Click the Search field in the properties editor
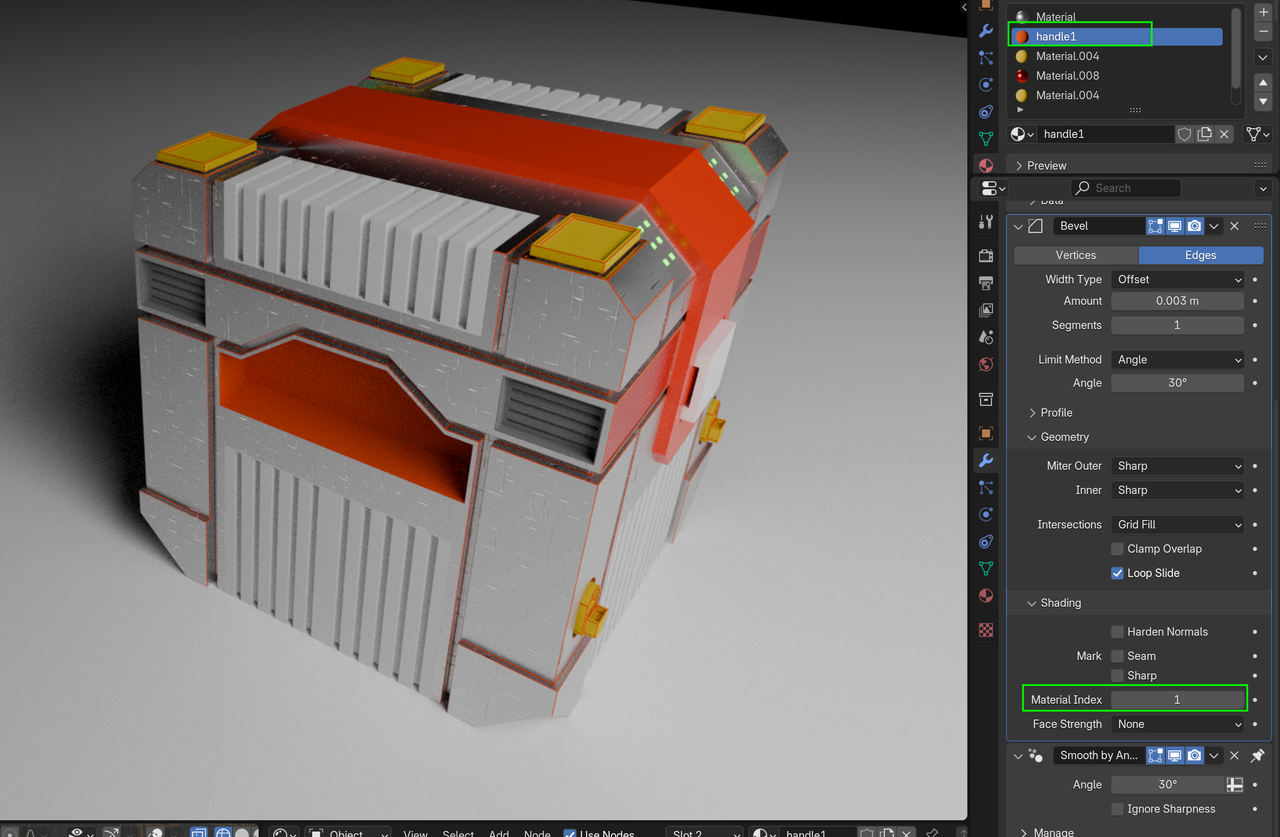 point(1125,187)
